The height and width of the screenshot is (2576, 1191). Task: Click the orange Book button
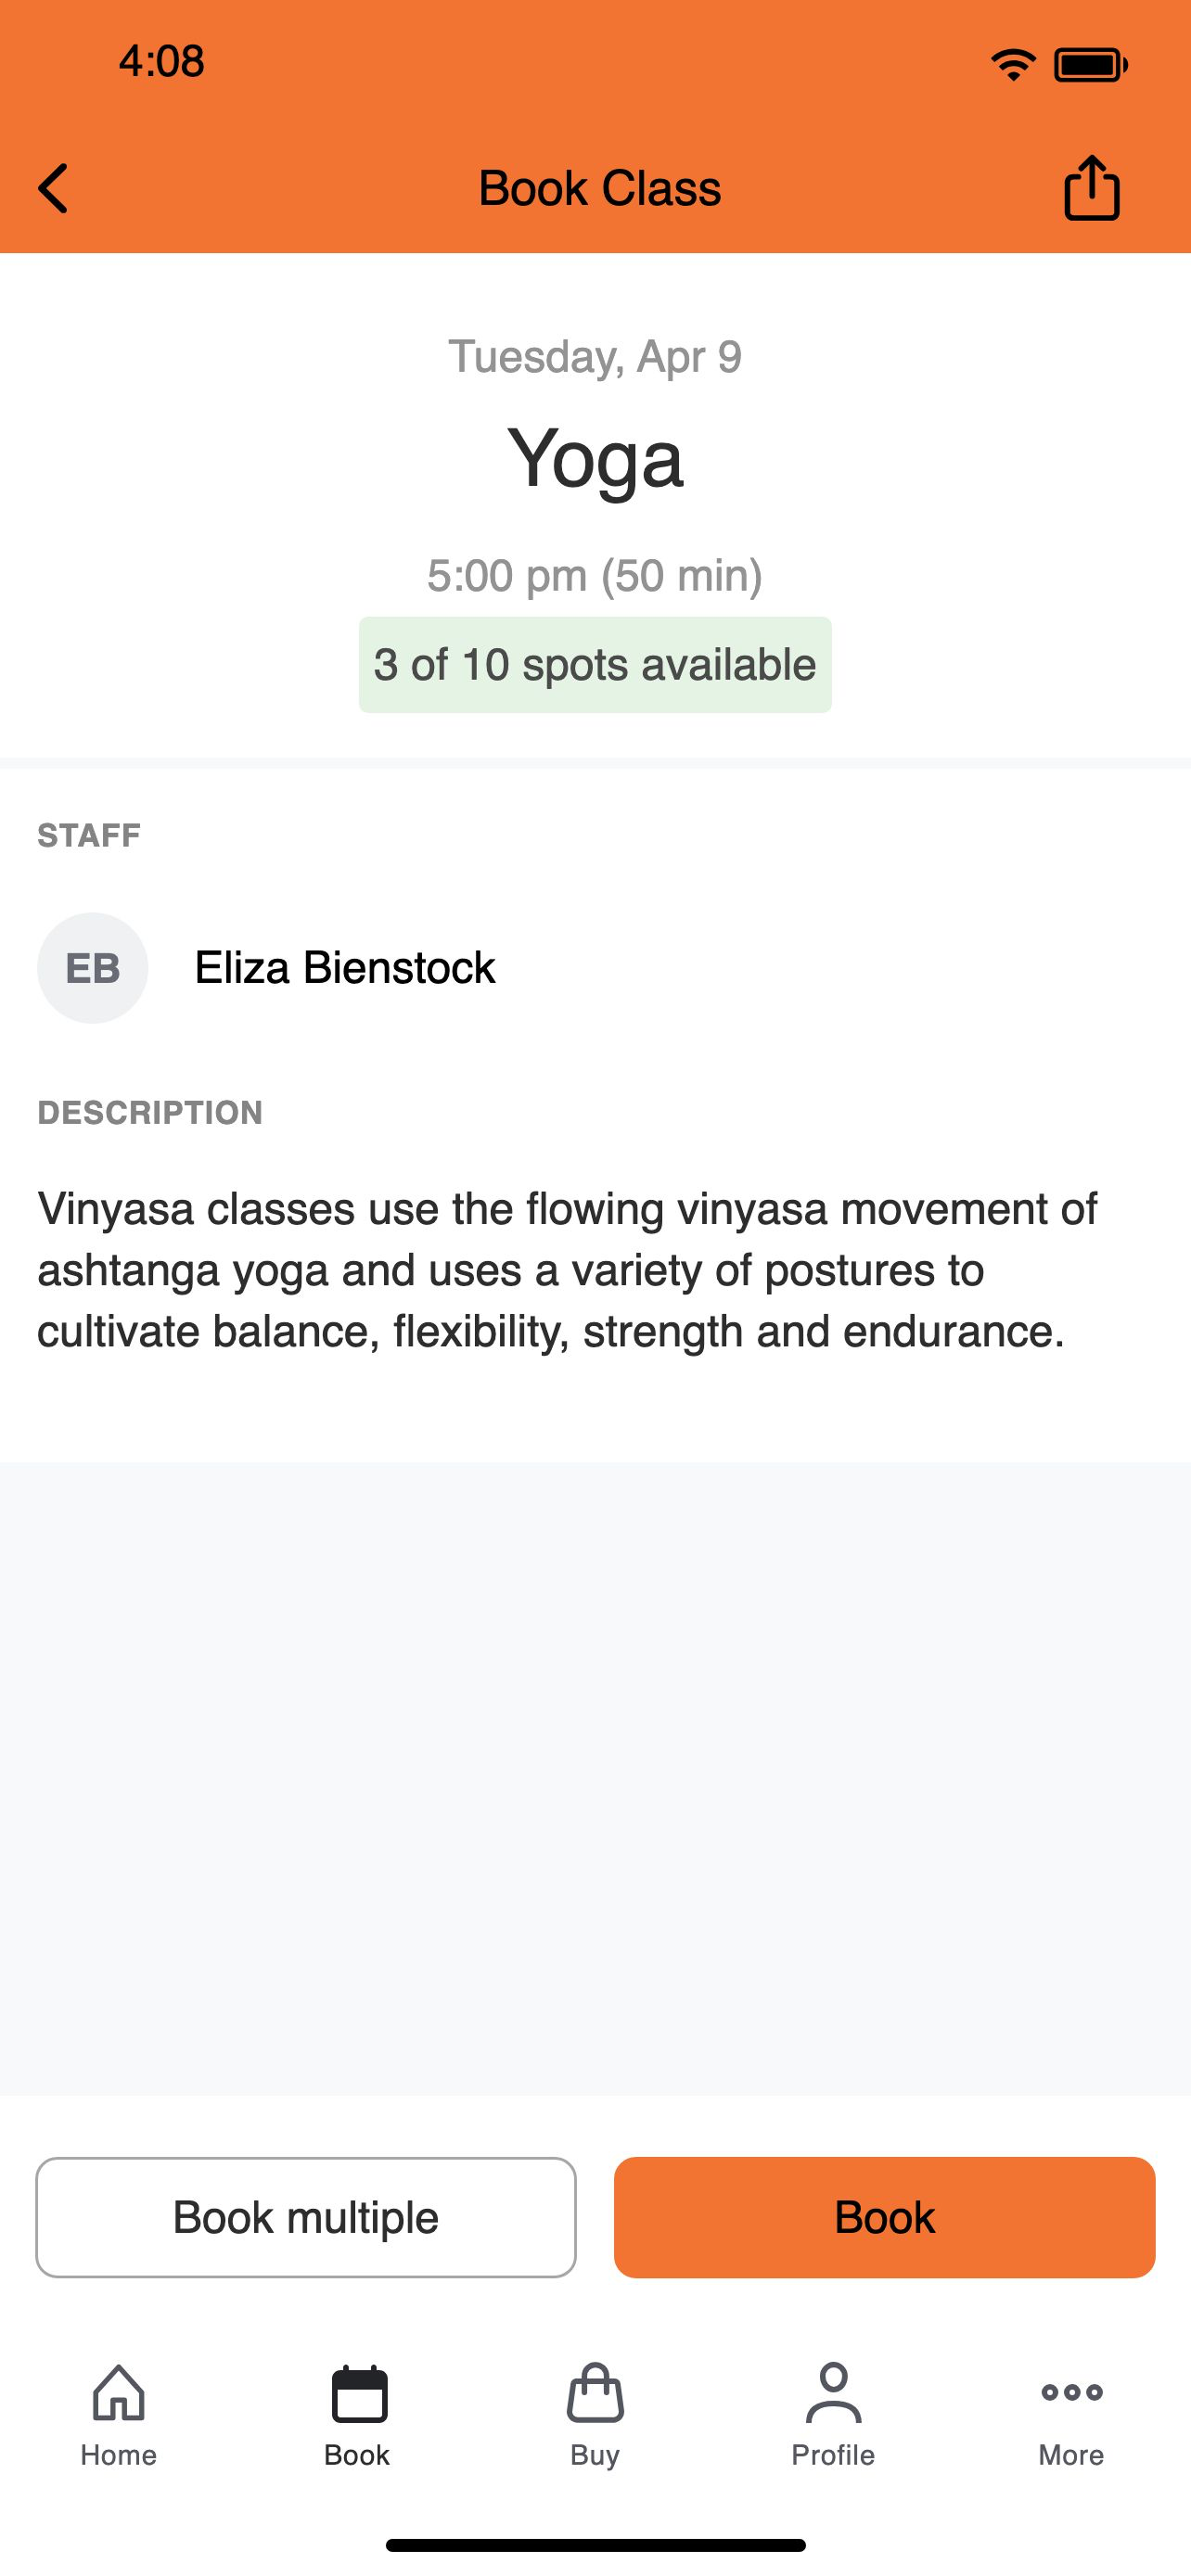coord(884,2217)
